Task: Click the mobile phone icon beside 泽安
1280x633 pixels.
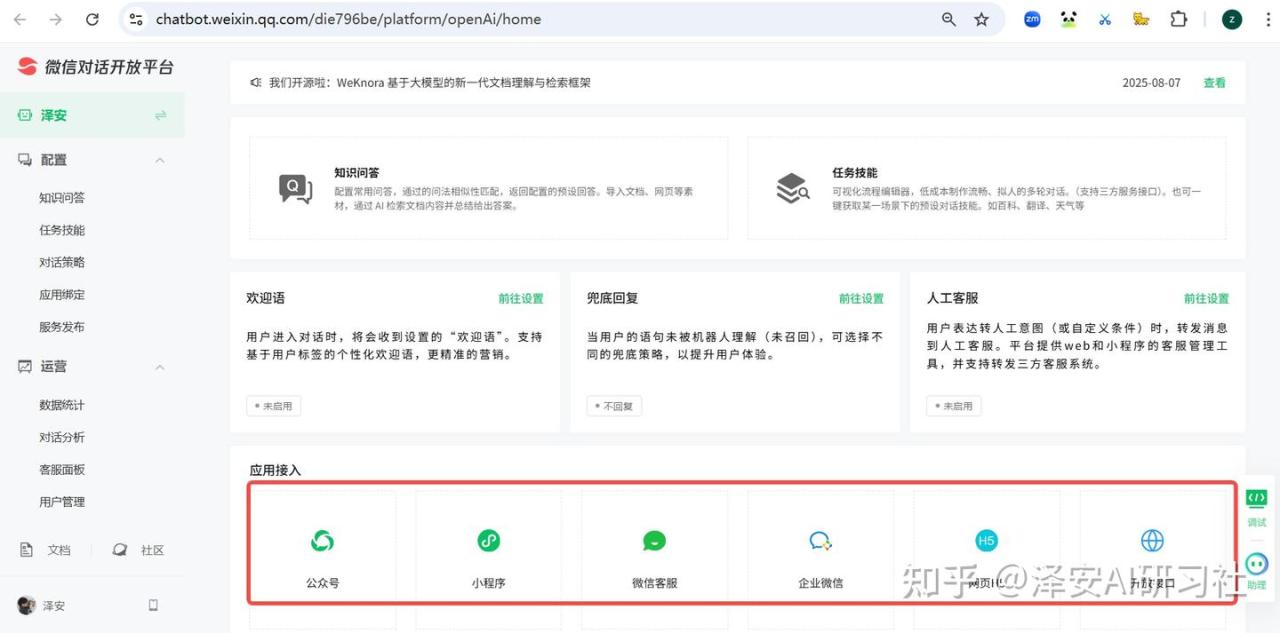Action: (x=153, y=605)
